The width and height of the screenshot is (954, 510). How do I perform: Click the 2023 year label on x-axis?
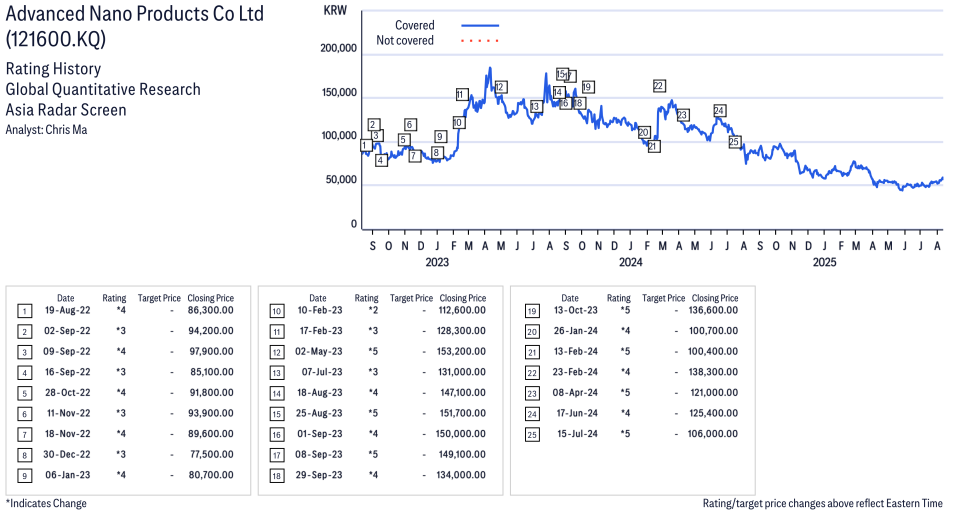point(437,262)
